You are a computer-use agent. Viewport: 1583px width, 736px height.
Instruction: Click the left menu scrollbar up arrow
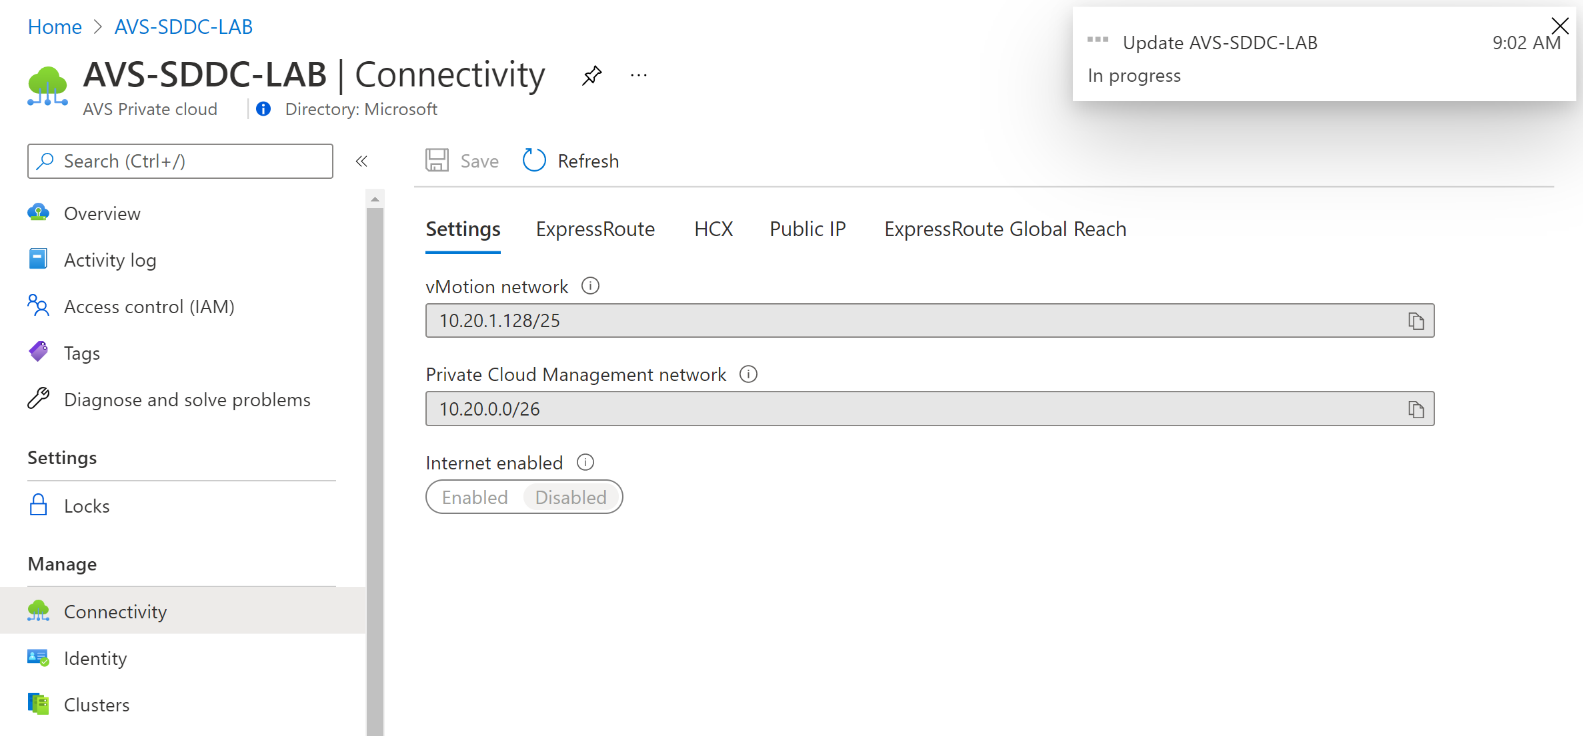pyautogui.click(x=375, y=199)
